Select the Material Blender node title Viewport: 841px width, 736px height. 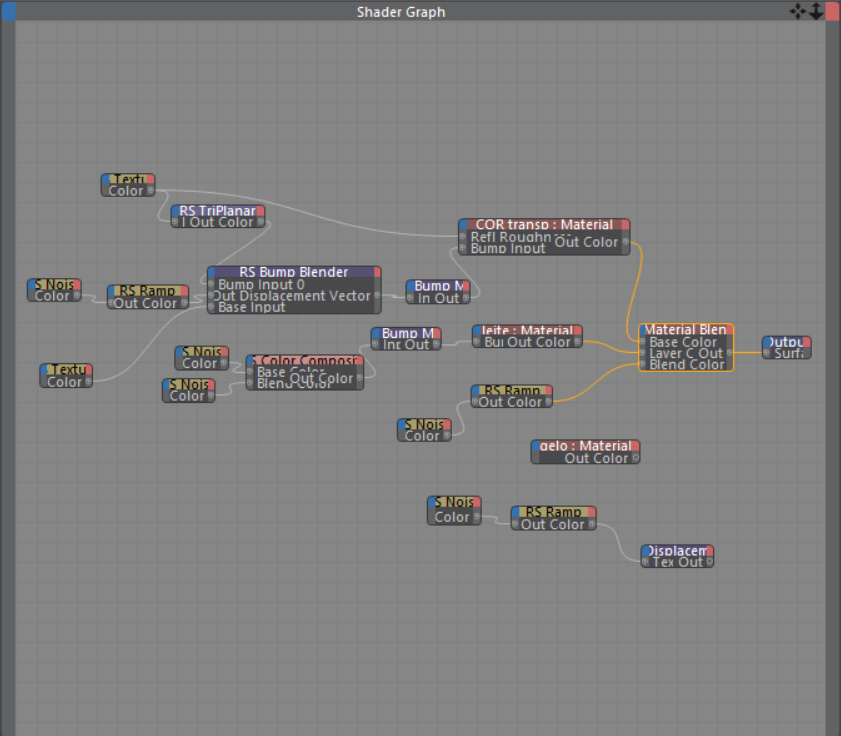coord(685,329)
